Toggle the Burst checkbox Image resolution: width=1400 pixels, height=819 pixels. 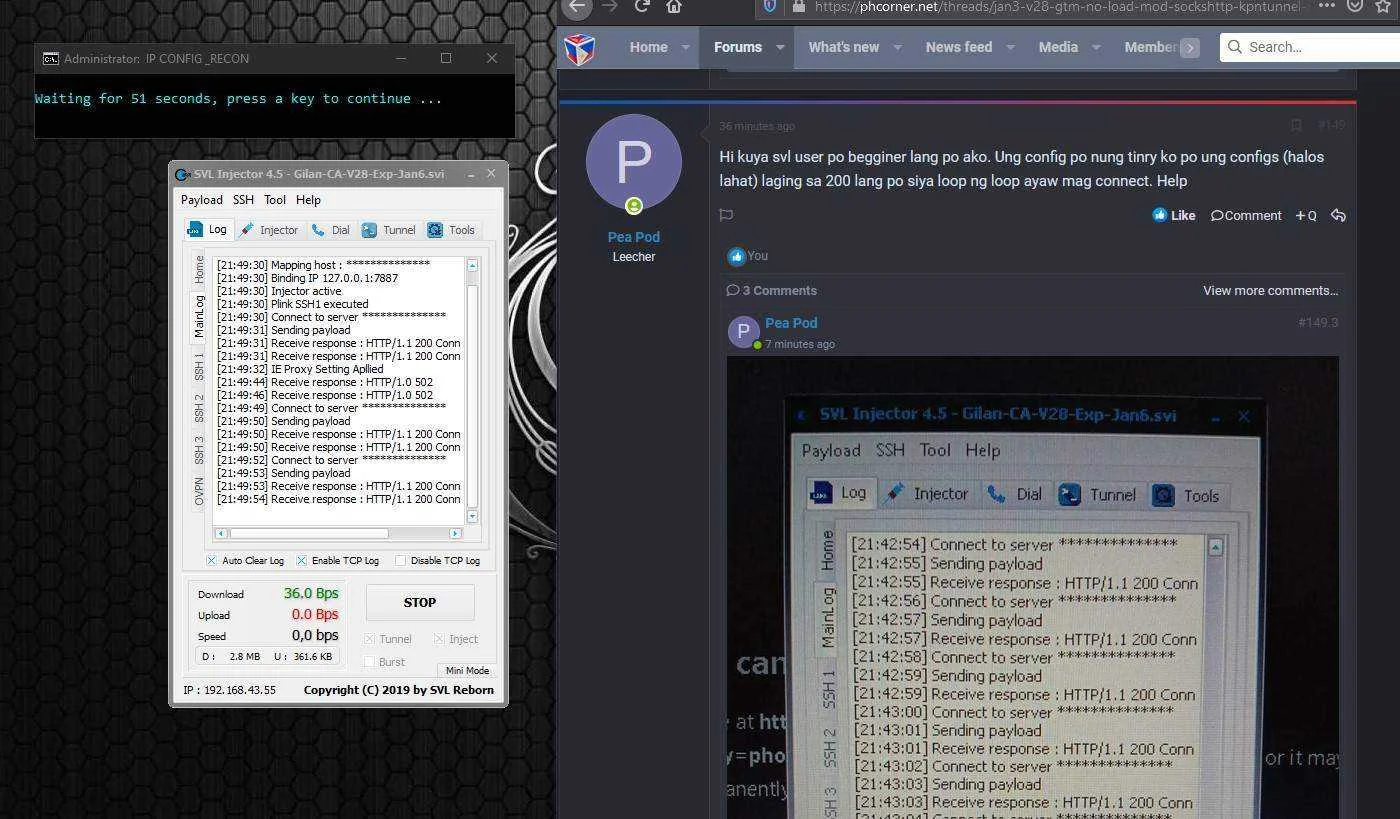(x=369, y=662)
